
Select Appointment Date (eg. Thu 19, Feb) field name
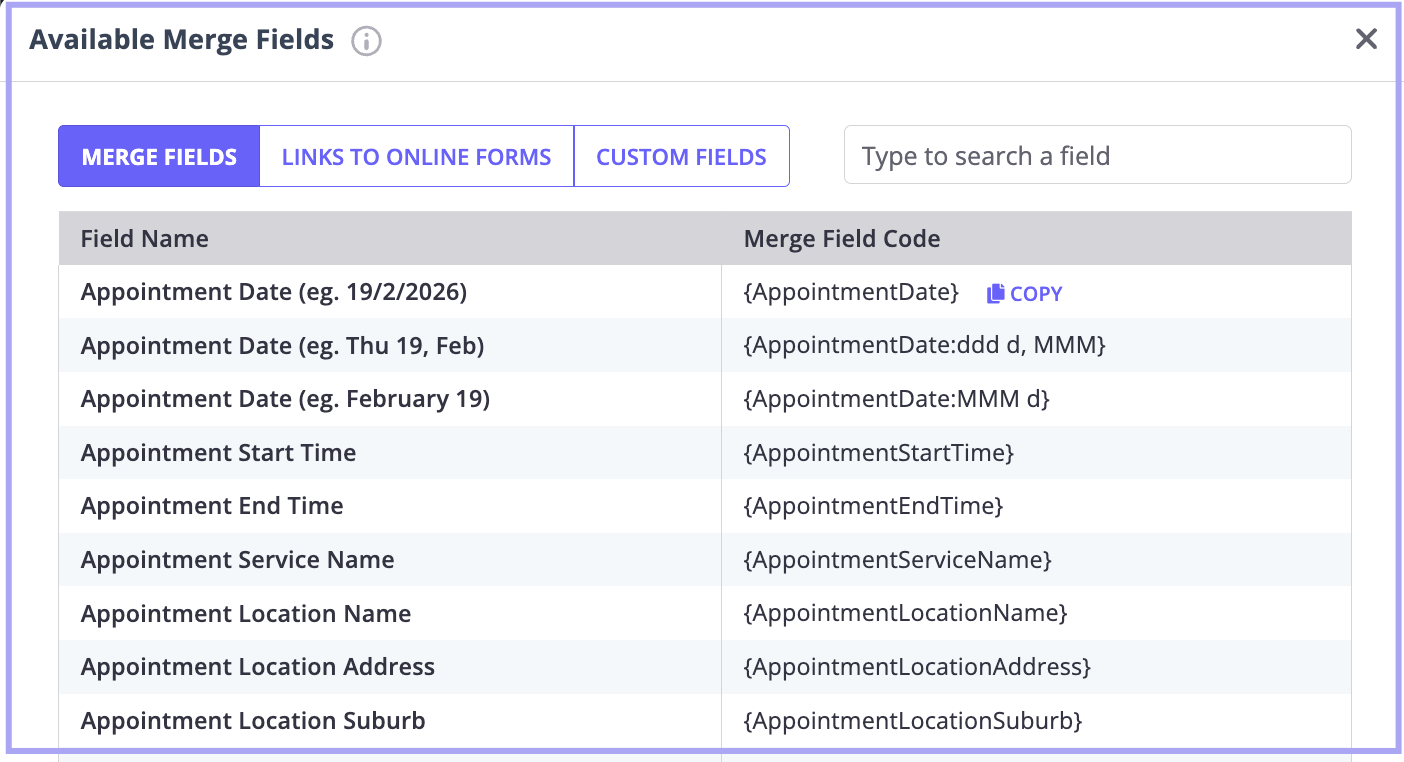pyautogui.click(x=282, y=346)
